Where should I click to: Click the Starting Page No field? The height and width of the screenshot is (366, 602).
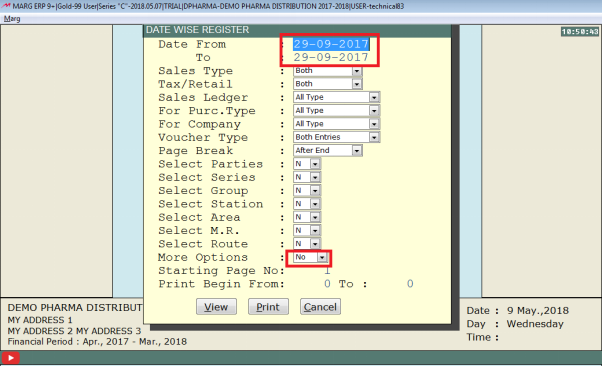coord(327,271)
